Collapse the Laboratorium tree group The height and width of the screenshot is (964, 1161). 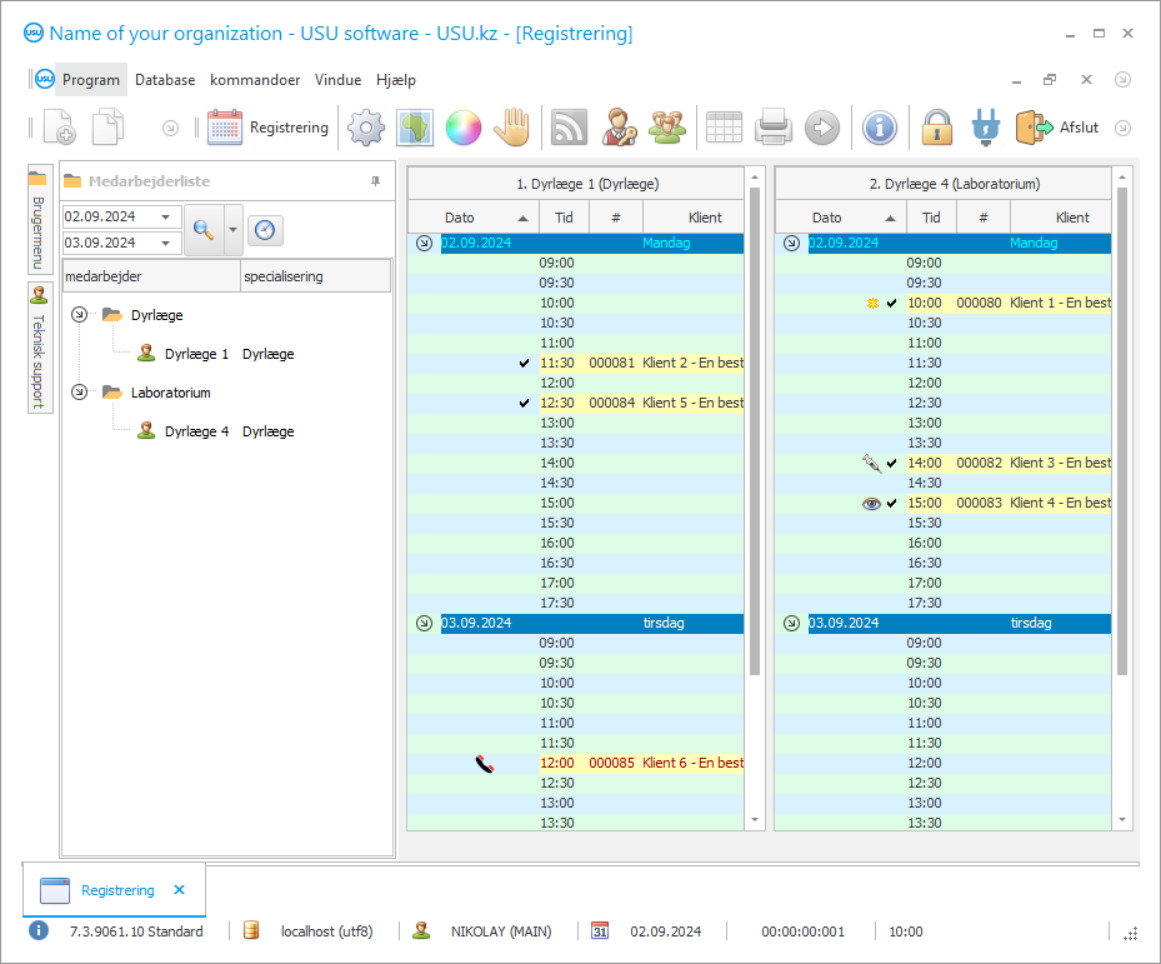tap(79, 392)
